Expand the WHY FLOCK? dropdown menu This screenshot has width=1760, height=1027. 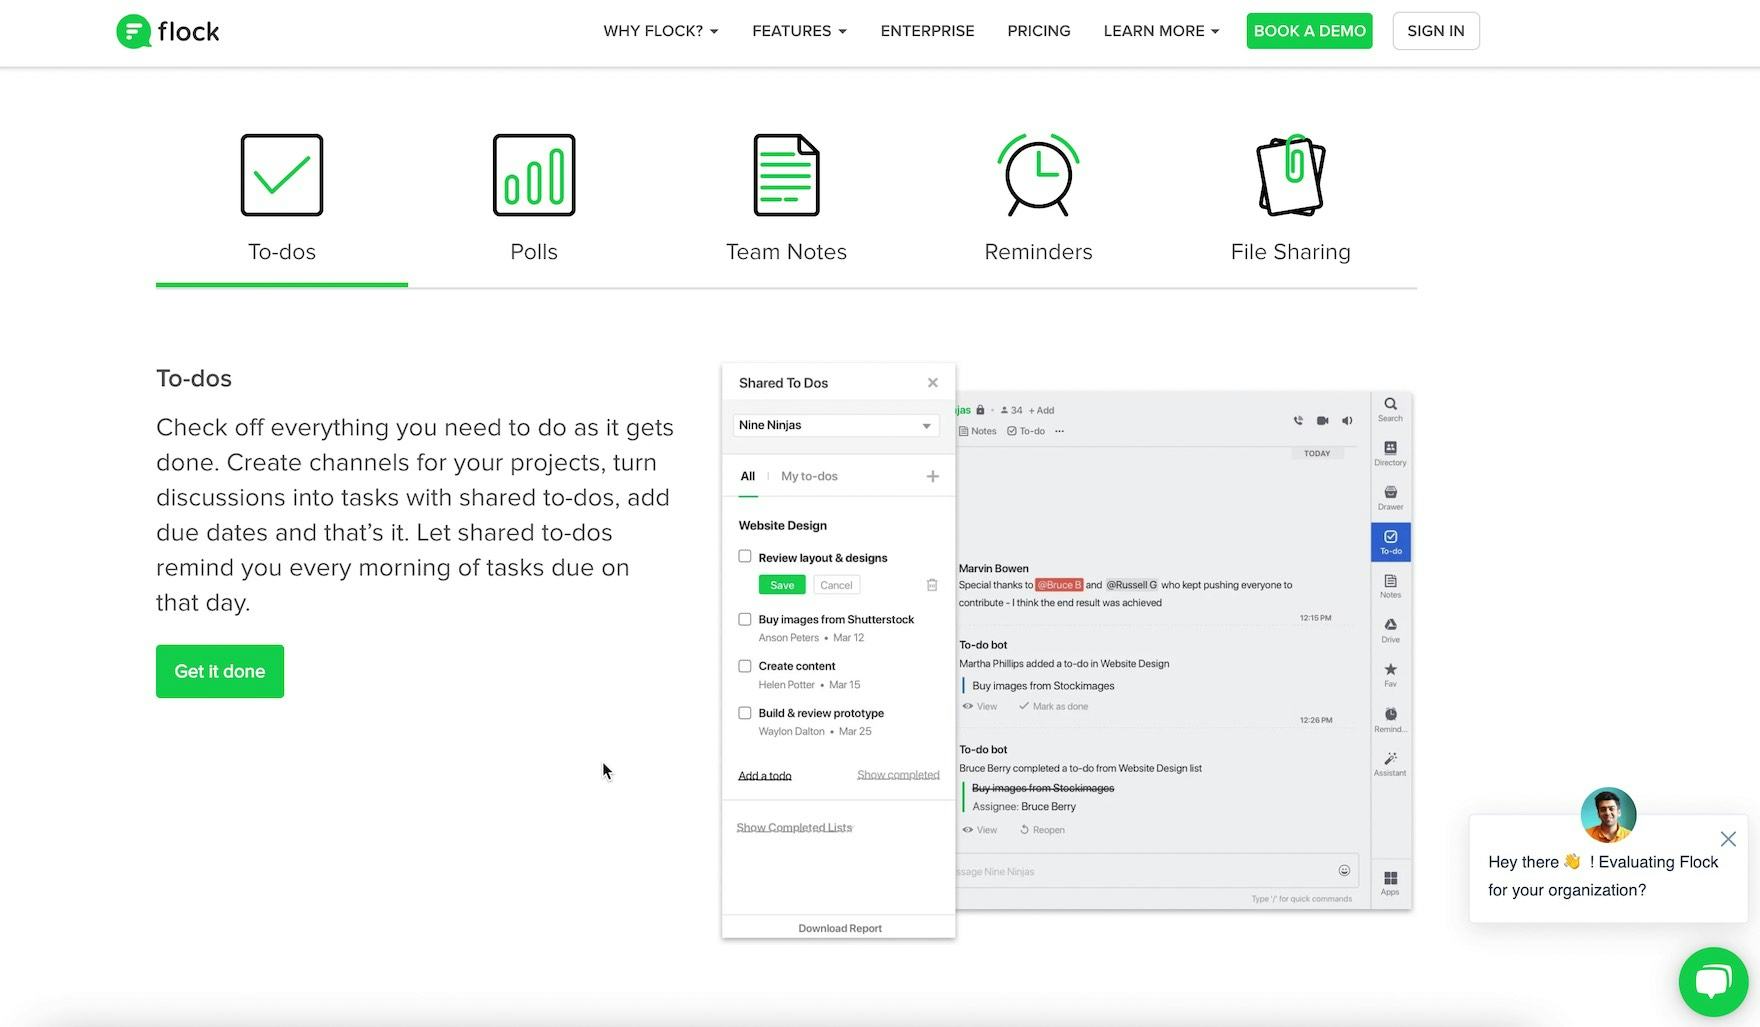click(660, 31)
